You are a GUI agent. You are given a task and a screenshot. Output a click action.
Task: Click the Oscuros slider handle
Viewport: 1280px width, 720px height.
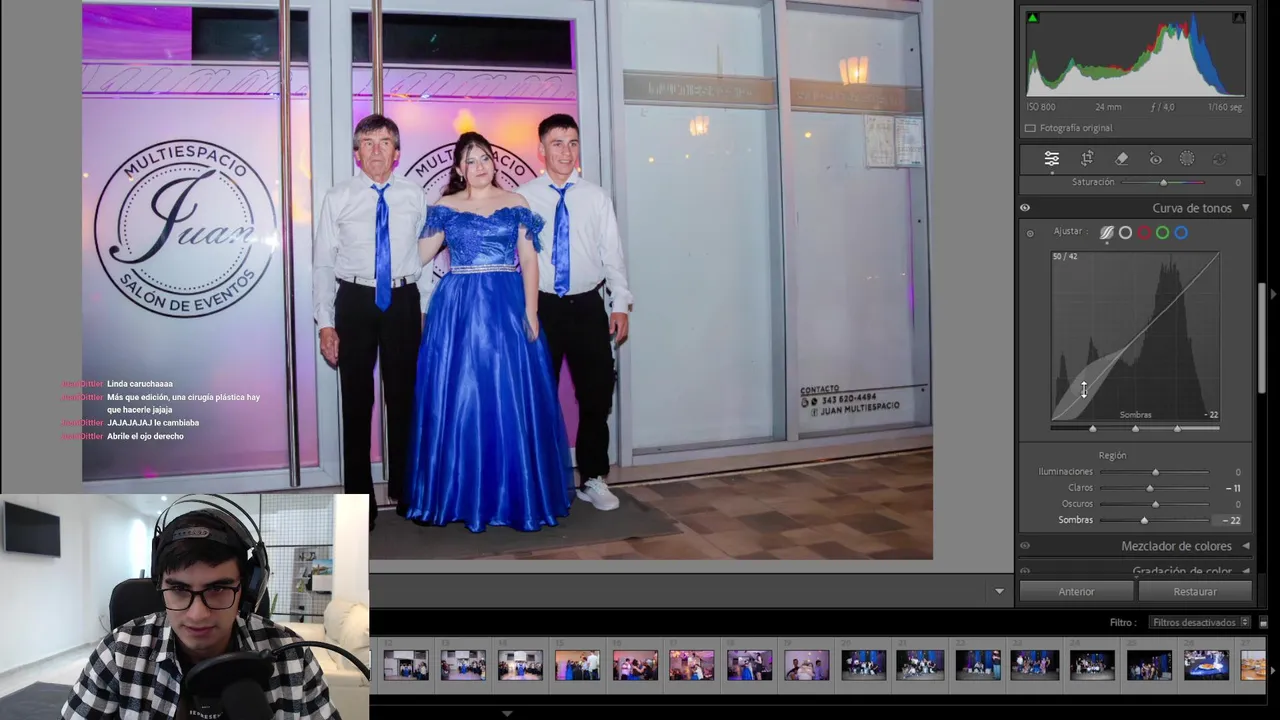1156,504
